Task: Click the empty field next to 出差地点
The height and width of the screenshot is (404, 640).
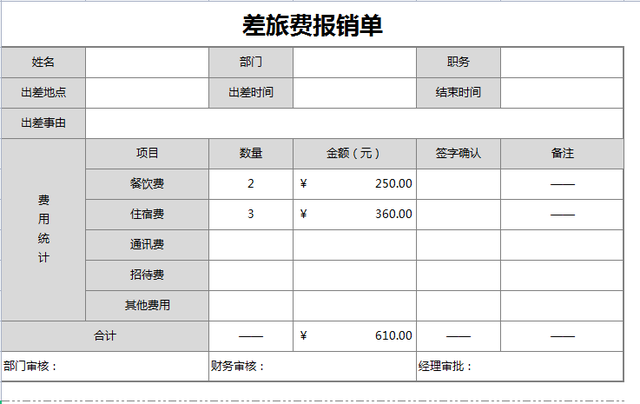Action: coord(147,93)
